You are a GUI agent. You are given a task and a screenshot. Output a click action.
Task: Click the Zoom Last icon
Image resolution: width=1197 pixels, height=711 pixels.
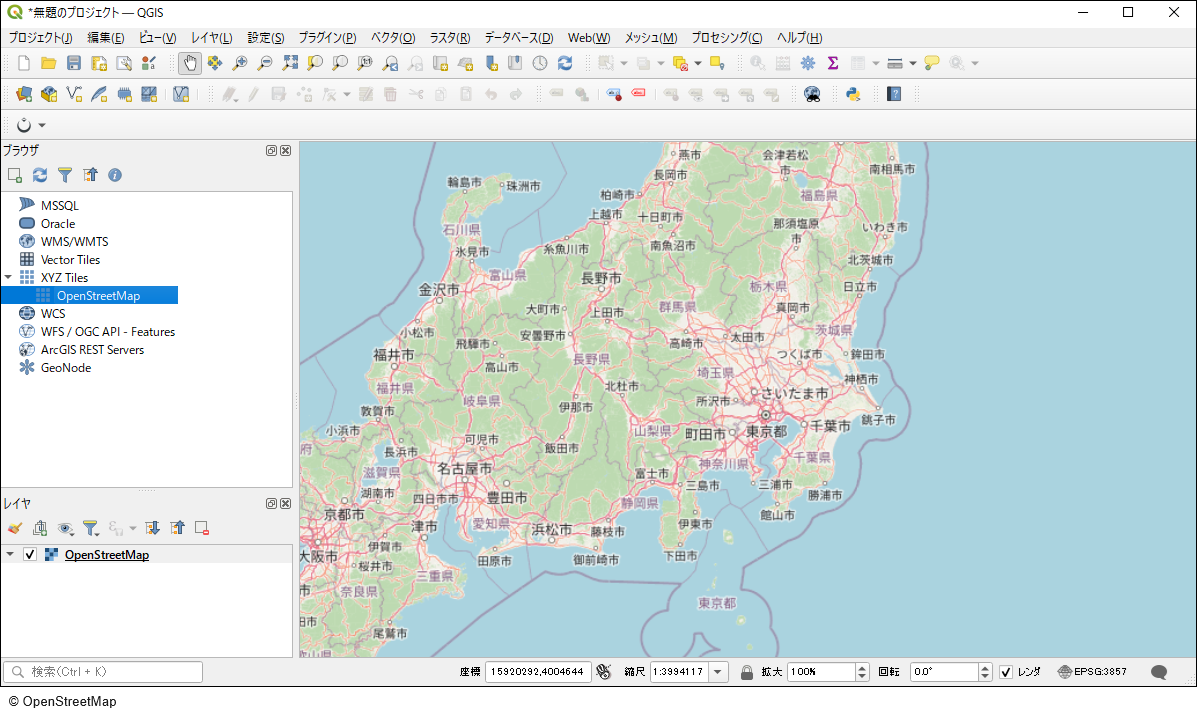390,63
